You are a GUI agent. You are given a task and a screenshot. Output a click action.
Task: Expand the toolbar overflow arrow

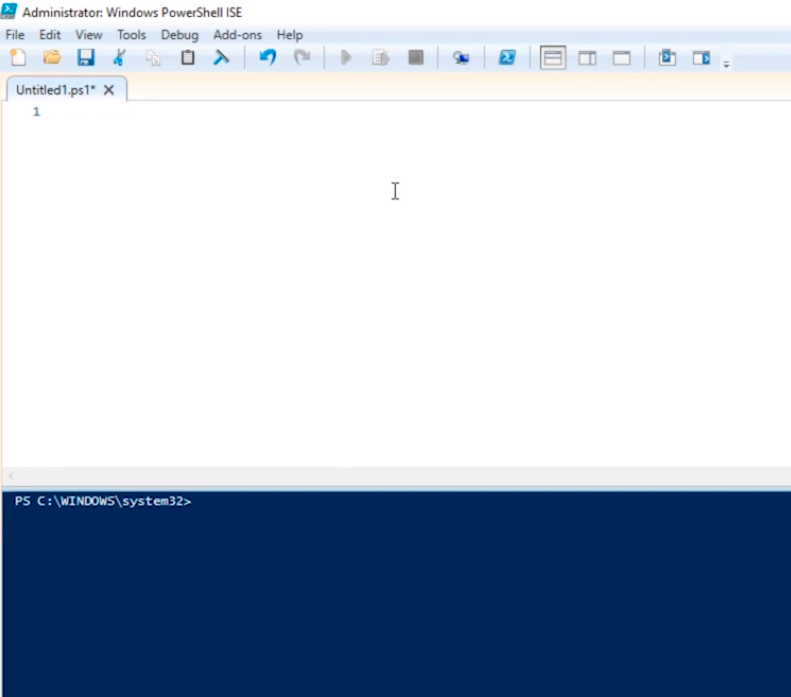726,65
